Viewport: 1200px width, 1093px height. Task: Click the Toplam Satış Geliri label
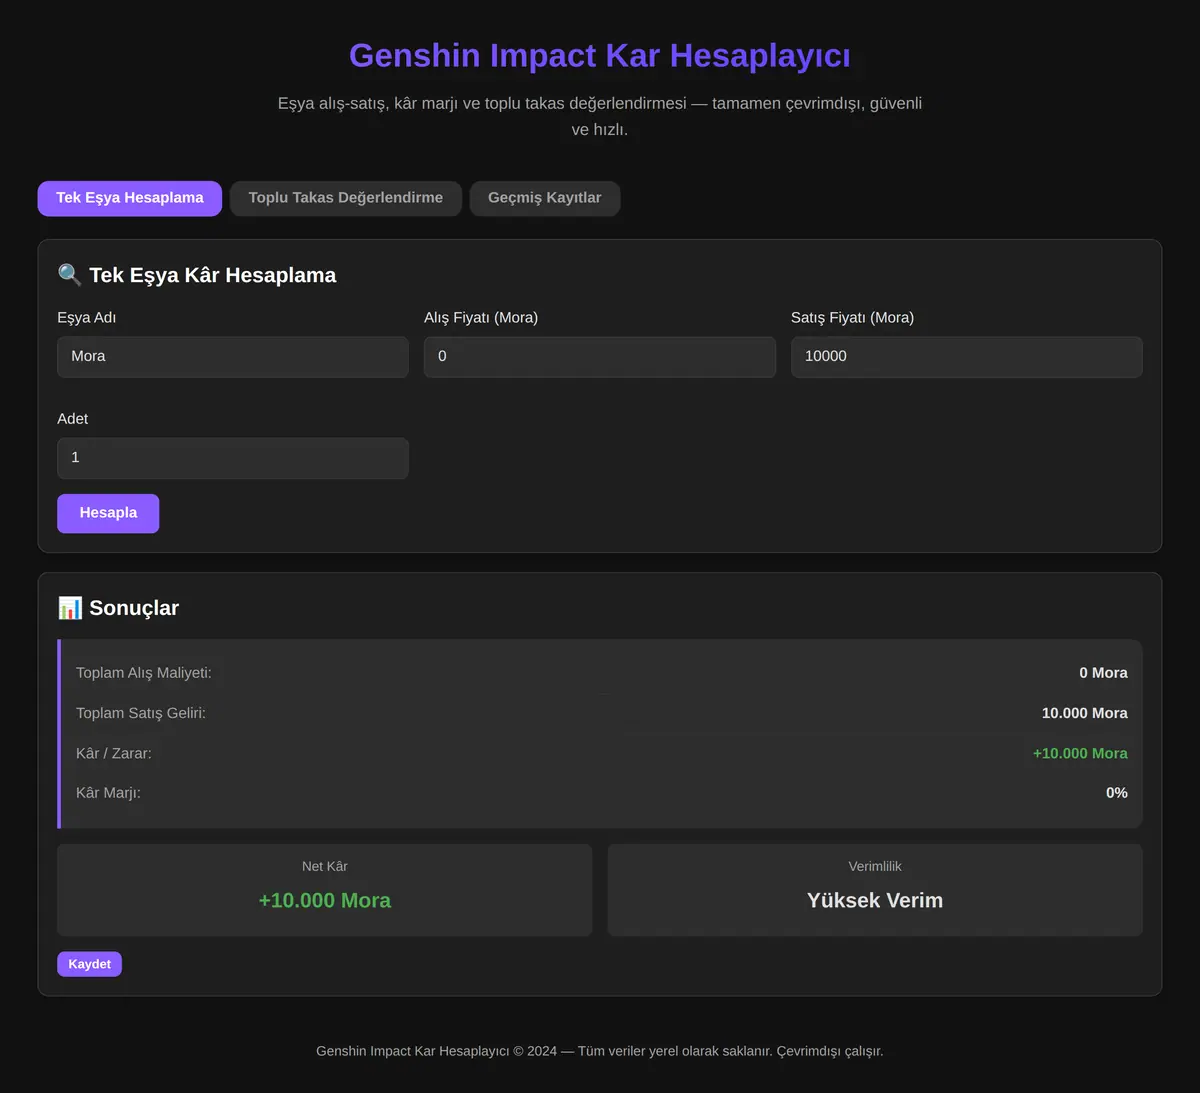tap(141, 713)
